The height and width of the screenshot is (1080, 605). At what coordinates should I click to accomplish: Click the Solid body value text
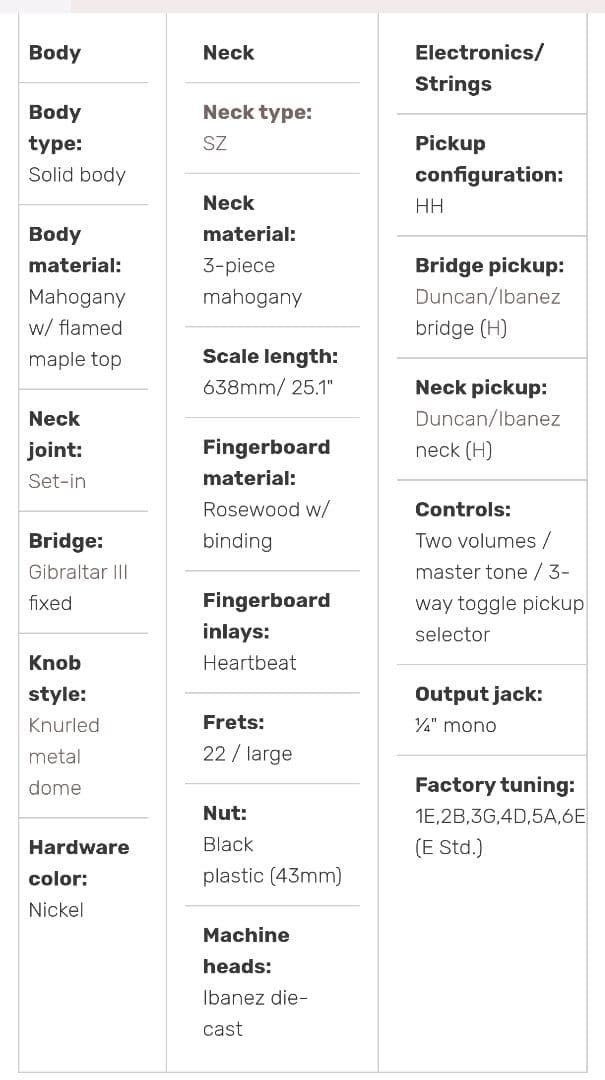pos(77,174)
